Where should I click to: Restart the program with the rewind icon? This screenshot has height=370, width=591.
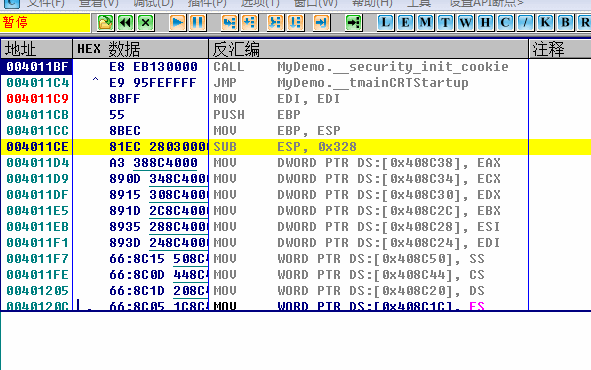(126, 23)
